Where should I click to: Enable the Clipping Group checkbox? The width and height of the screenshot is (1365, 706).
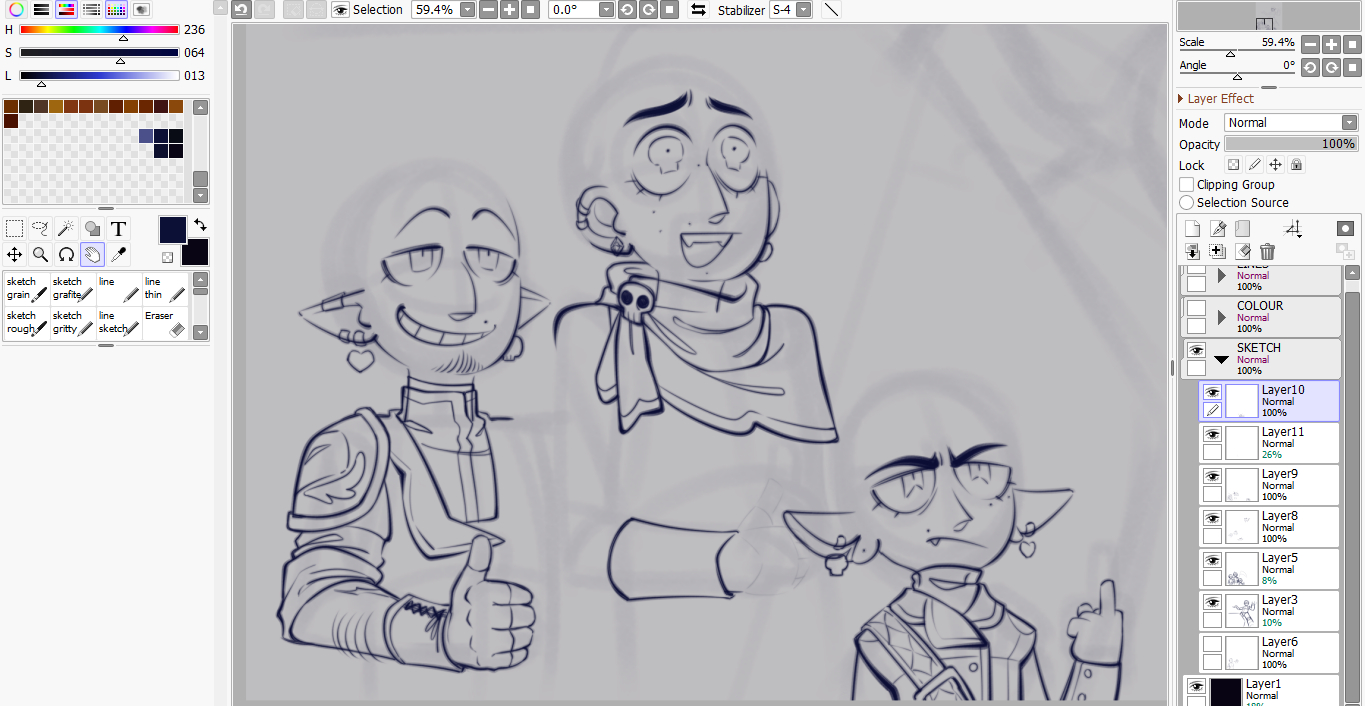click(x=1187, y=185)
